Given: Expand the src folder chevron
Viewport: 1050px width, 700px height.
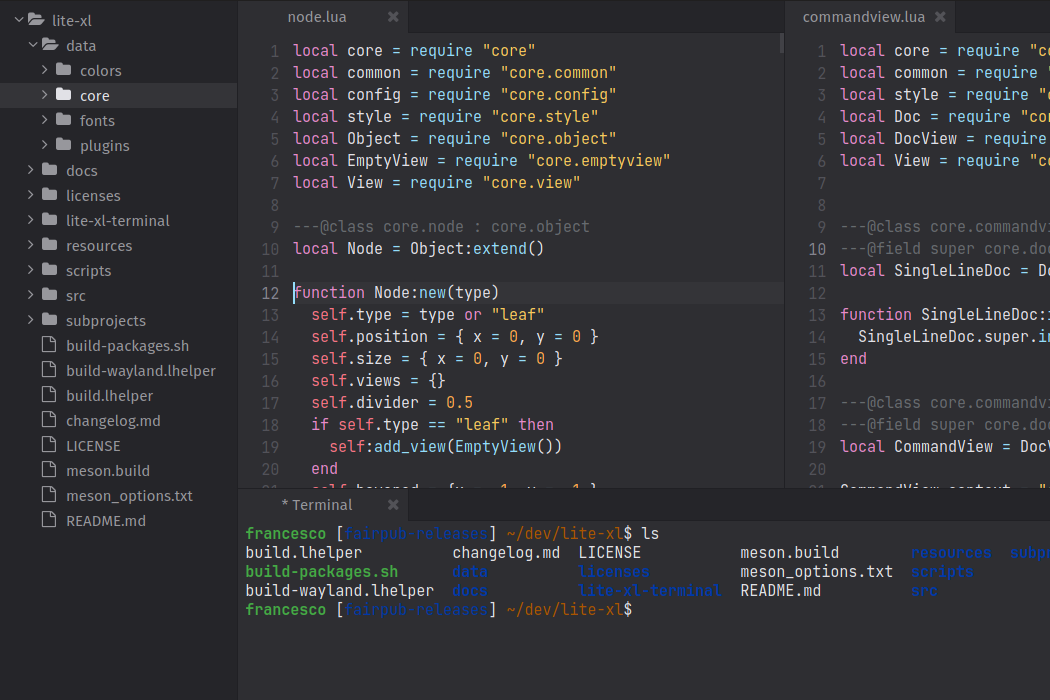Looking at the screenshot, I should tap(32, 295).
